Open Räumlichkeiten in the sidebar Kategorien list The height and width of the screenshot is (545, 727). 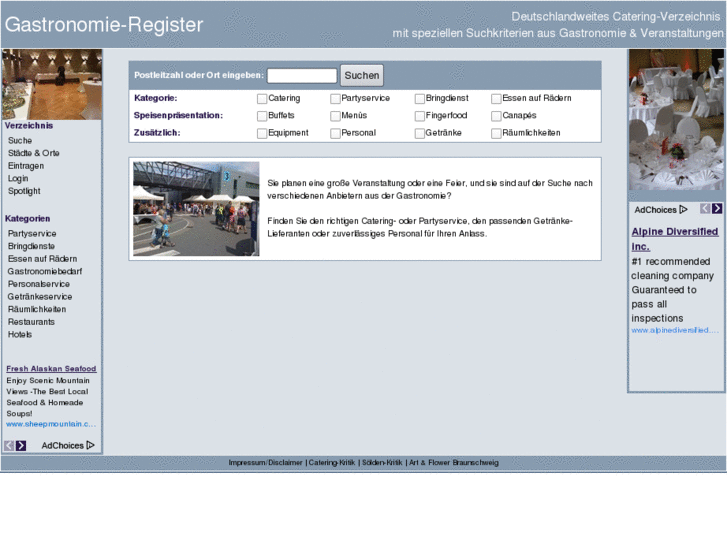pos(37,309)
